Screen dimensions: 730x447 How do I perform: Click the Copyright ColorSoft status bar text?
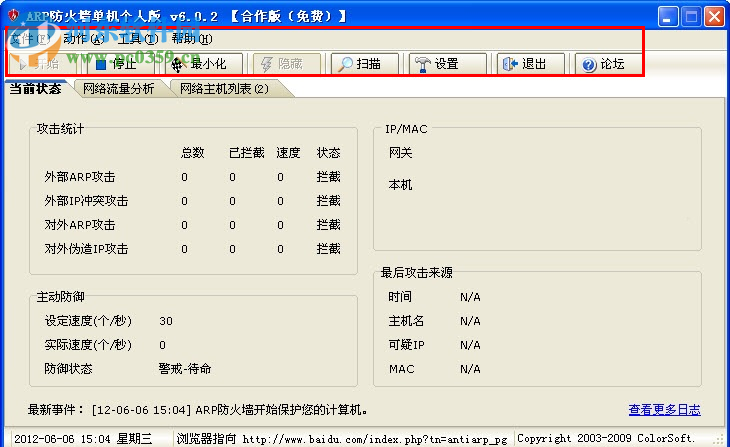606,439
